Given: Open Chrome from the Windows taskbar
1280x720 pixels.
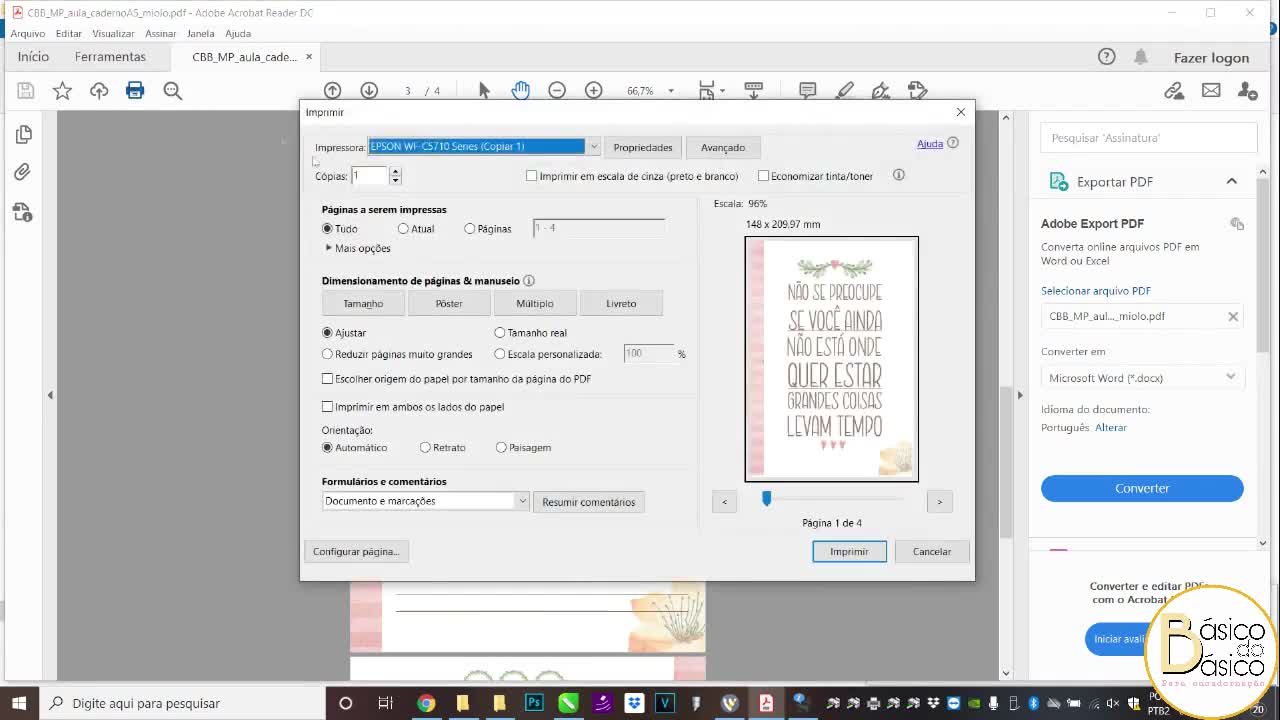Looking at the screenshot, I should tap(426, 703).
